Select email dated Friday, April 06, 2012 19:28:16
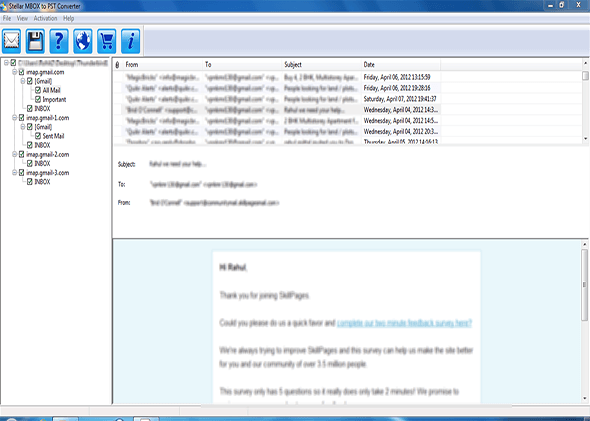The width and height of the screenshot is (590, 421). (x=277, y=88)
